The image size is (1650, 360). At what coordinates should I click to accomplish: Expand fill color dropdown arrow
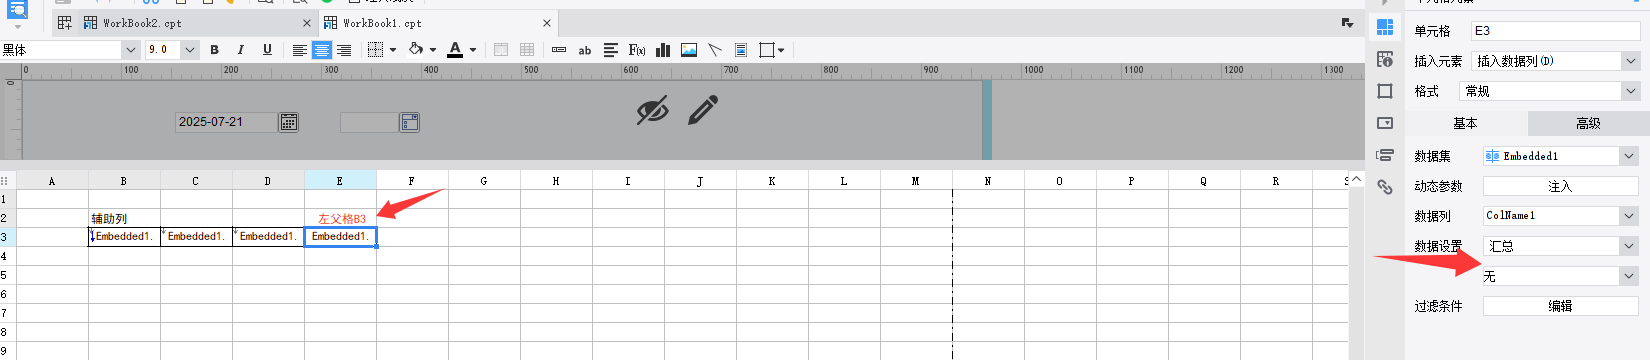[433, 50]
